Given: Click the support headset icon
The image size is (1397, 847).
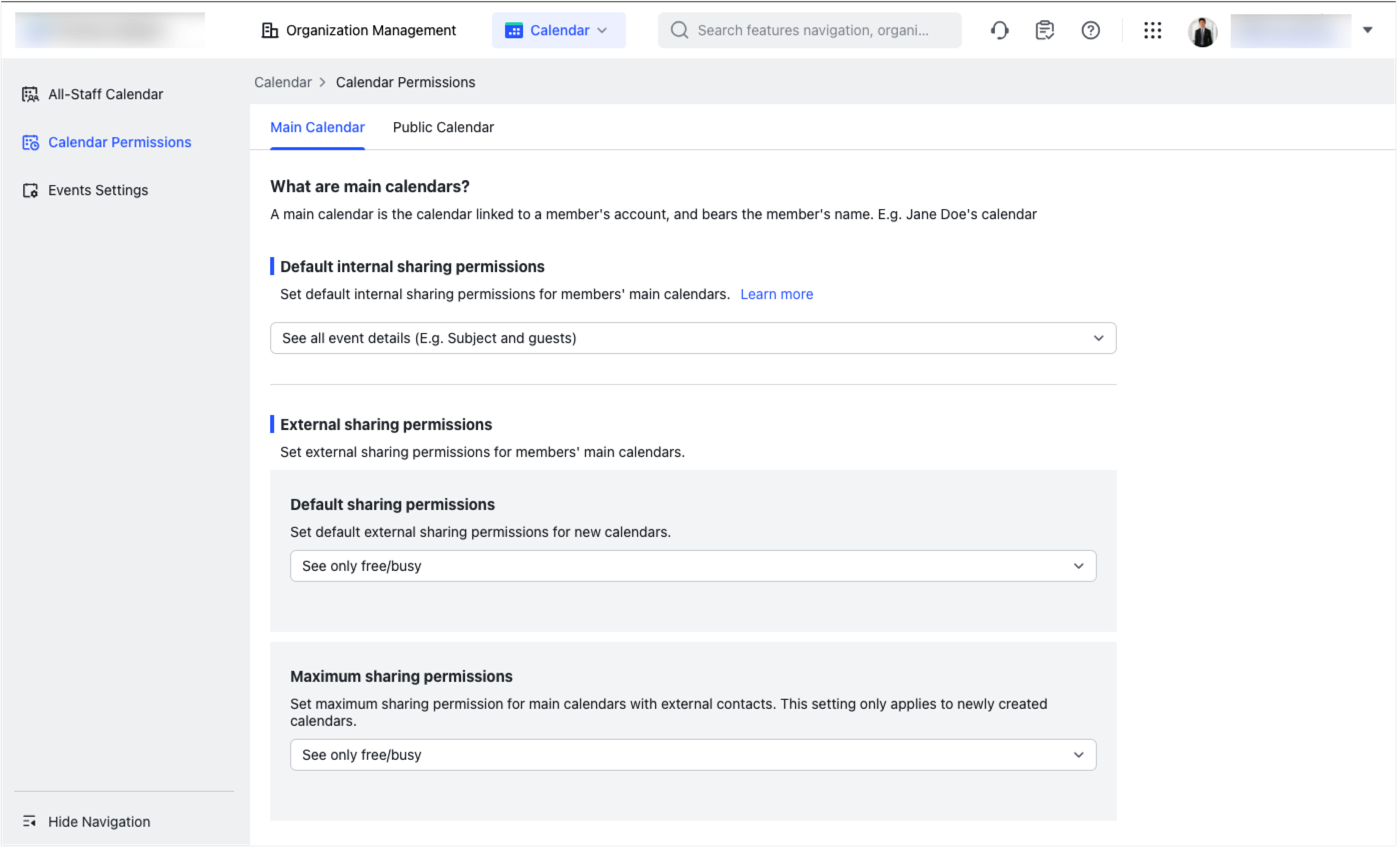Looking at the screenshot, I should [999, 31].
